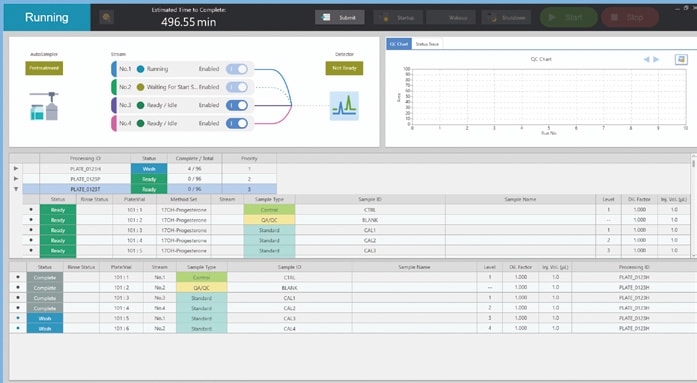Click the No.4 stream cell in lower table
Screen dimensions: 697x383
160,308
